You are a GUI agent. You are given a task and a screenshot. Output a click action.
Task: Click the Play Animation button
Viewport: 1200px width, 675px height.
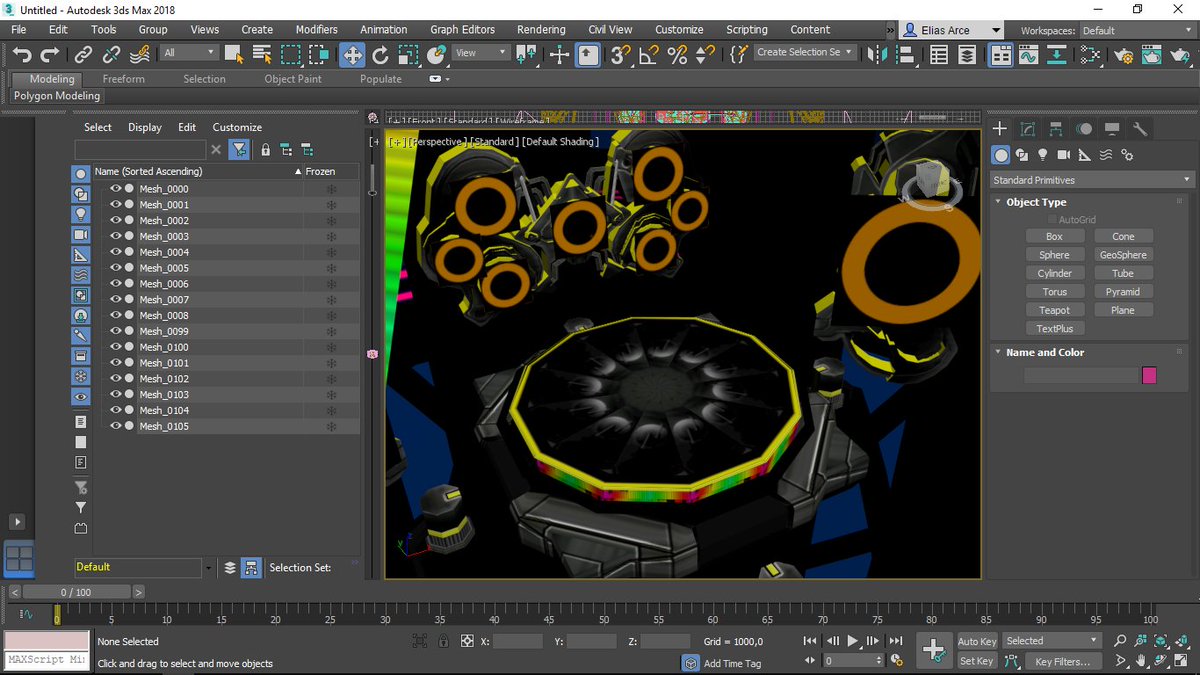point(853,641)
